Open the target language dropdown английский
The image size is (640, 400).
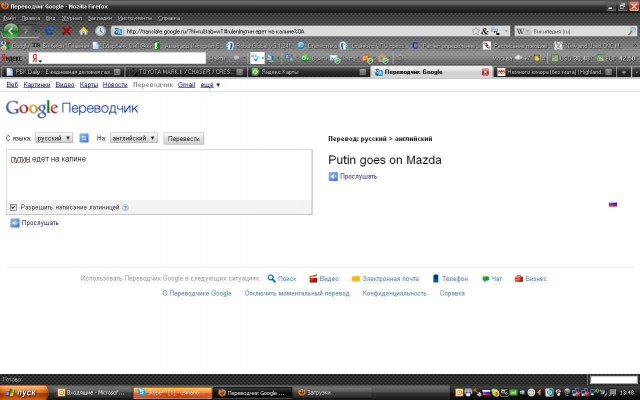point(134,138)
